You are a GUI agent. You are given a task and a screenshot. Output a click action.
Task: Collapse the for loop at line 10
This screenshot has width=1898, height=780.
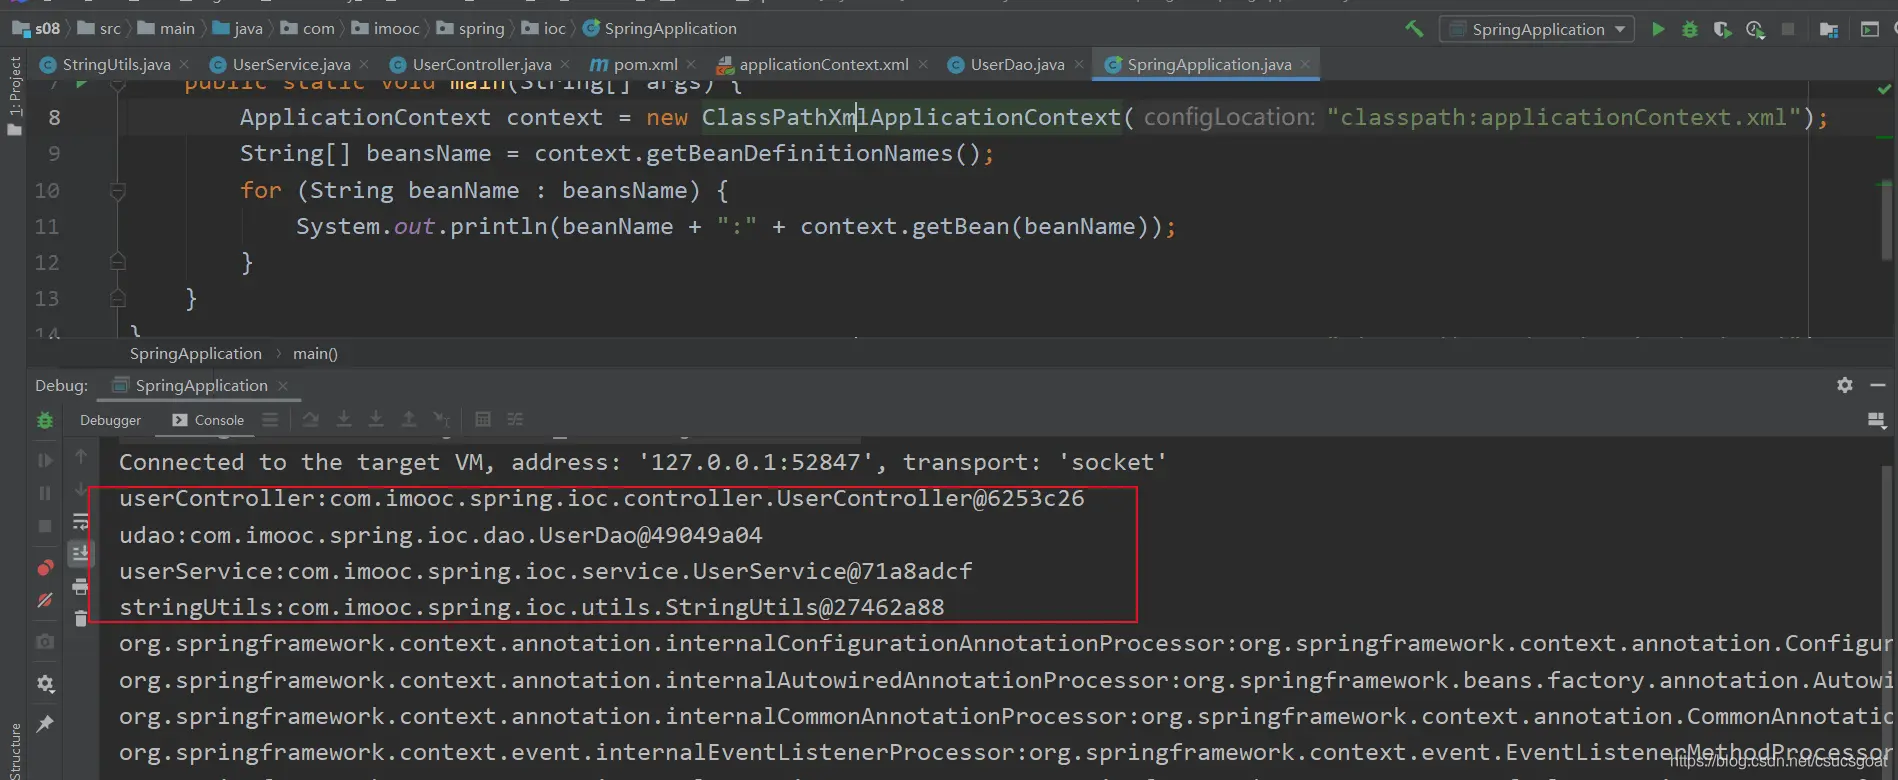tap(117, 190)
